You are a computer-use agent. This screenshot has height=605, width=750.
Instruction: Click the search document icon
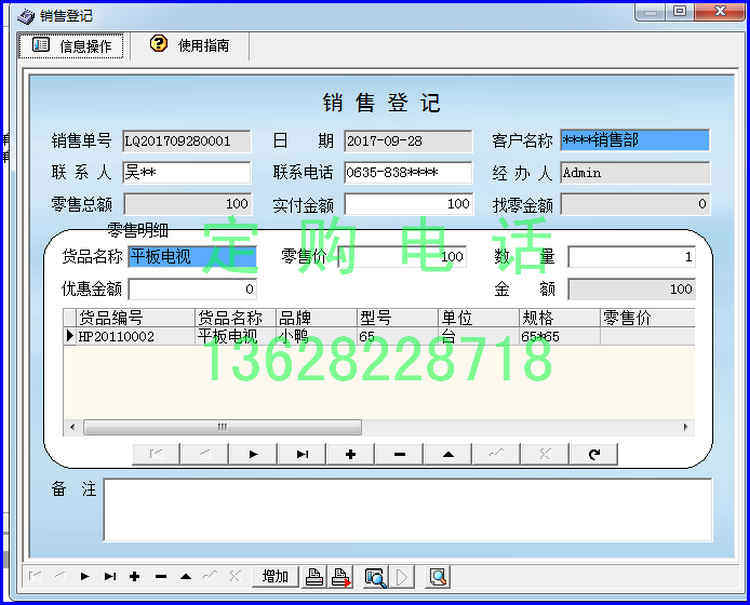[x=437, y=577]
